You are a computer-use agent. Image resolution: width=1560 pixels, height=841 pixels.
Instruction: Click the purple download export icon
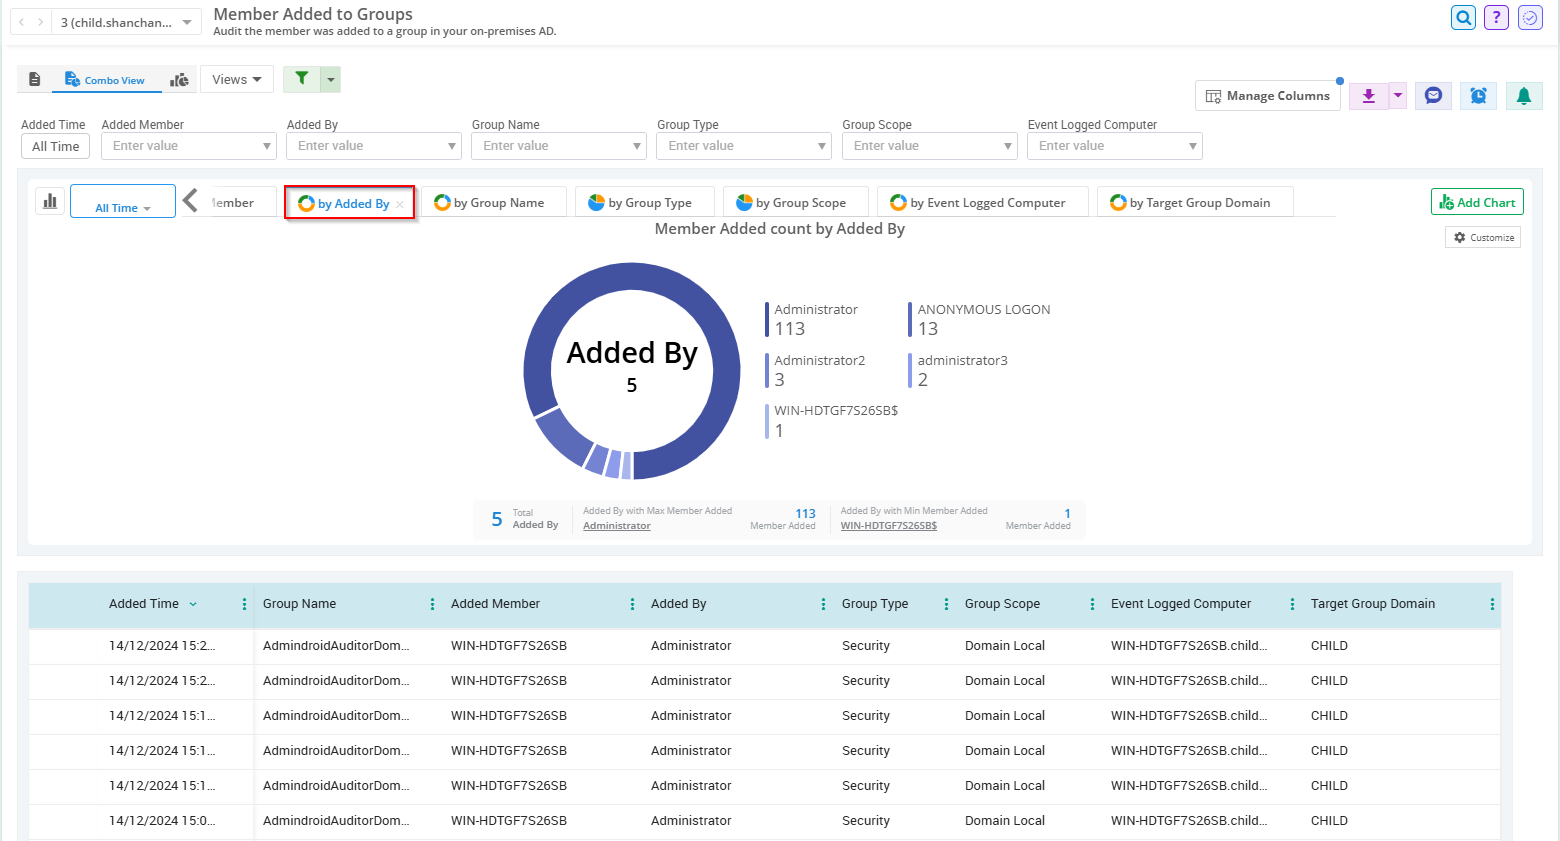[1368, 96]
